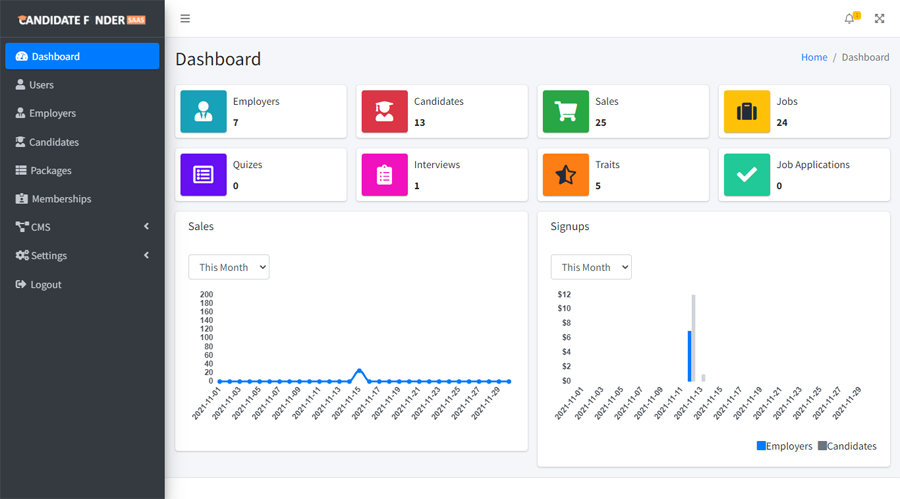Toggle fullscreen with the expand icon
900x499 pixels.
click(x=880, y=19)
